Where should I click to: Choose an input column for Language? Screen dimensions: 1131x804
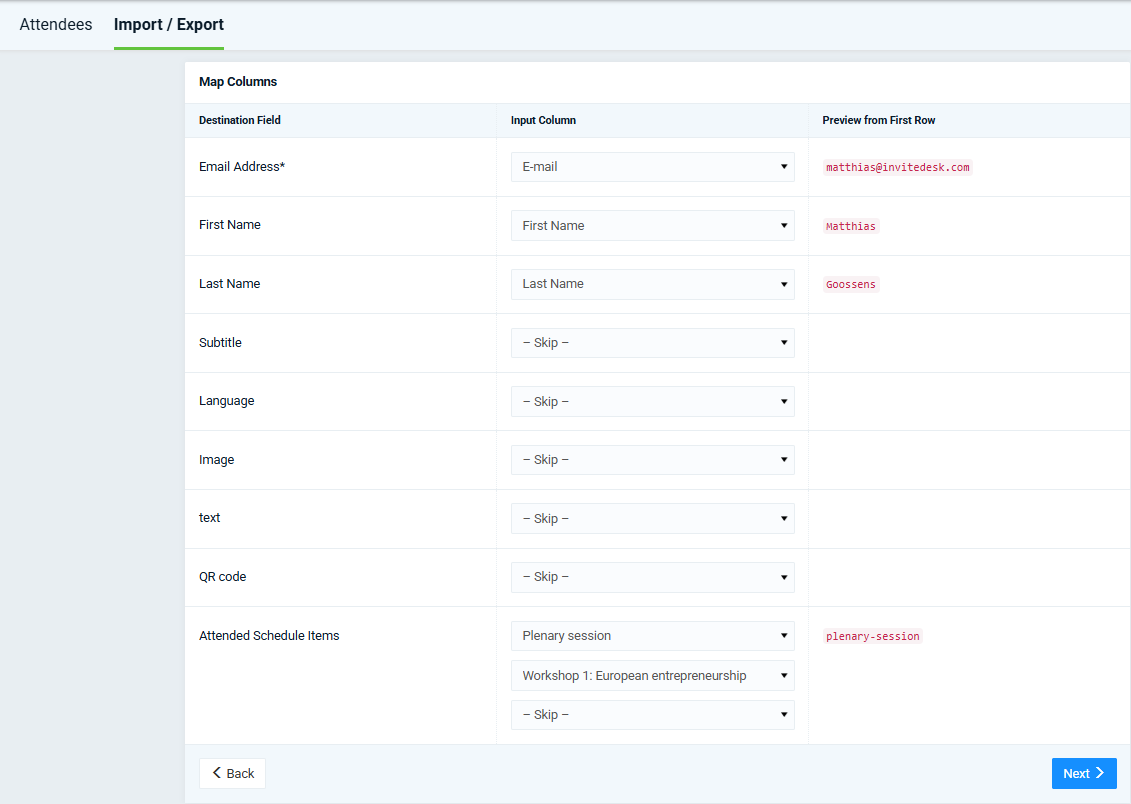652,402
